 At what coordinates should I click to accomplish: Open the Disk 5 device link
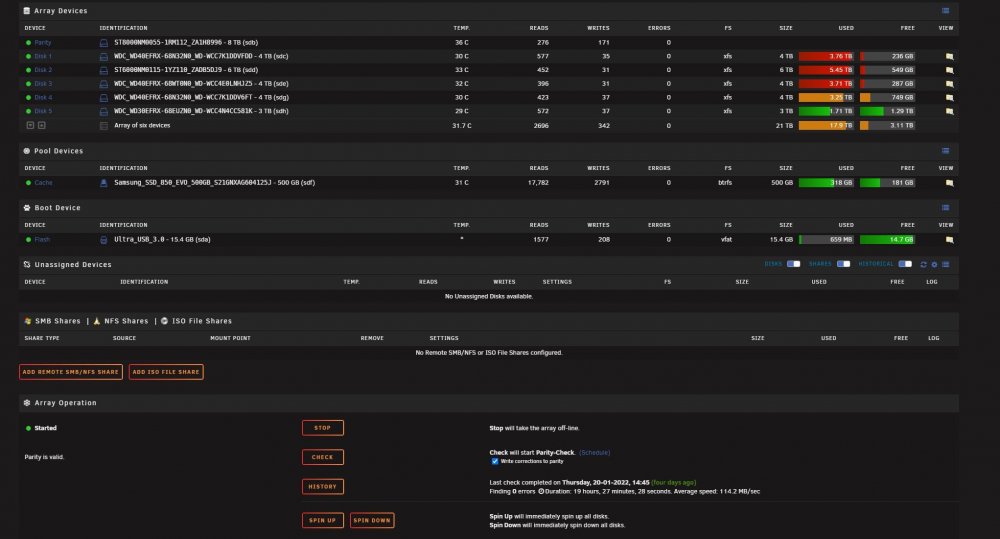tap(43, 111)
